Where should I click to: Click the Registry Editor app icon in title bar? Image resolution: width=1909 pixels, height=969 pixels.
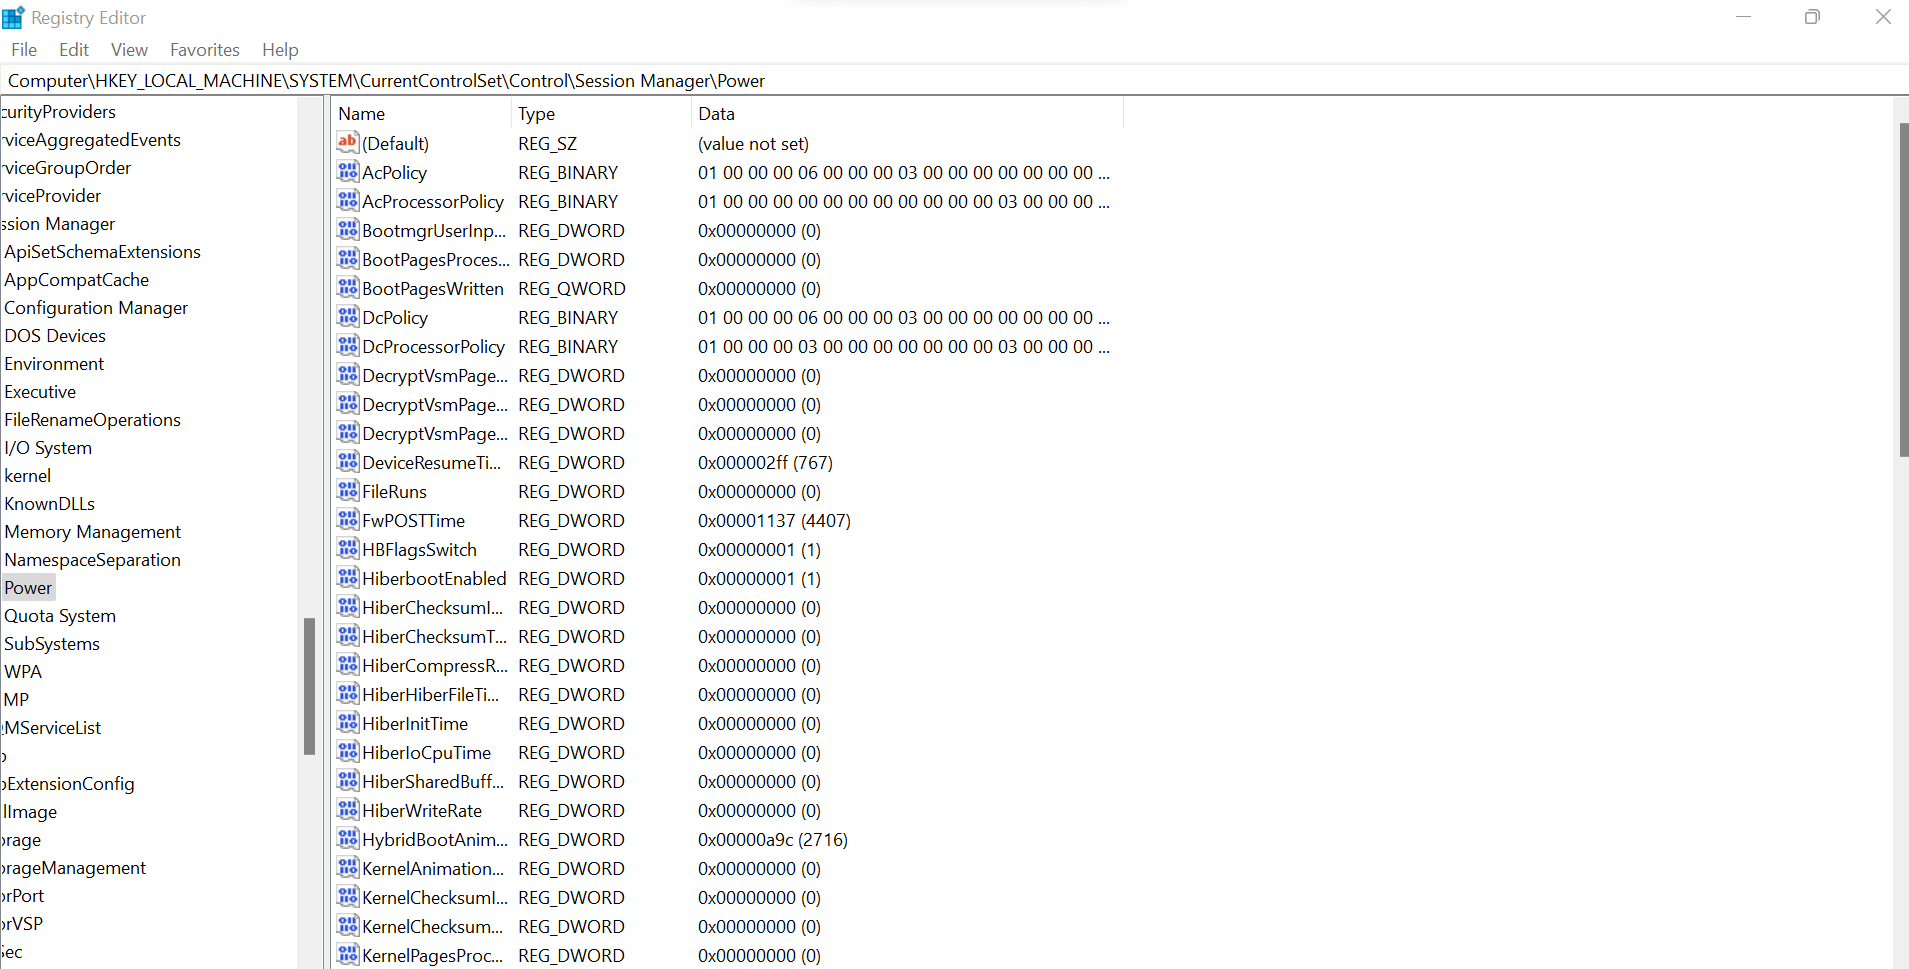tap(14, 18)
